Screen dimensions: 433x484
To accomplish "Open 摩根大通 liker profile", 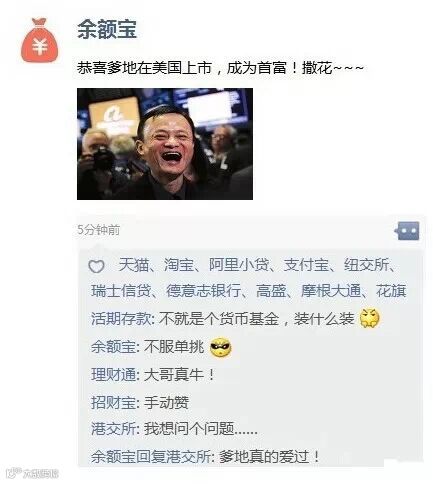I will 331,291.
